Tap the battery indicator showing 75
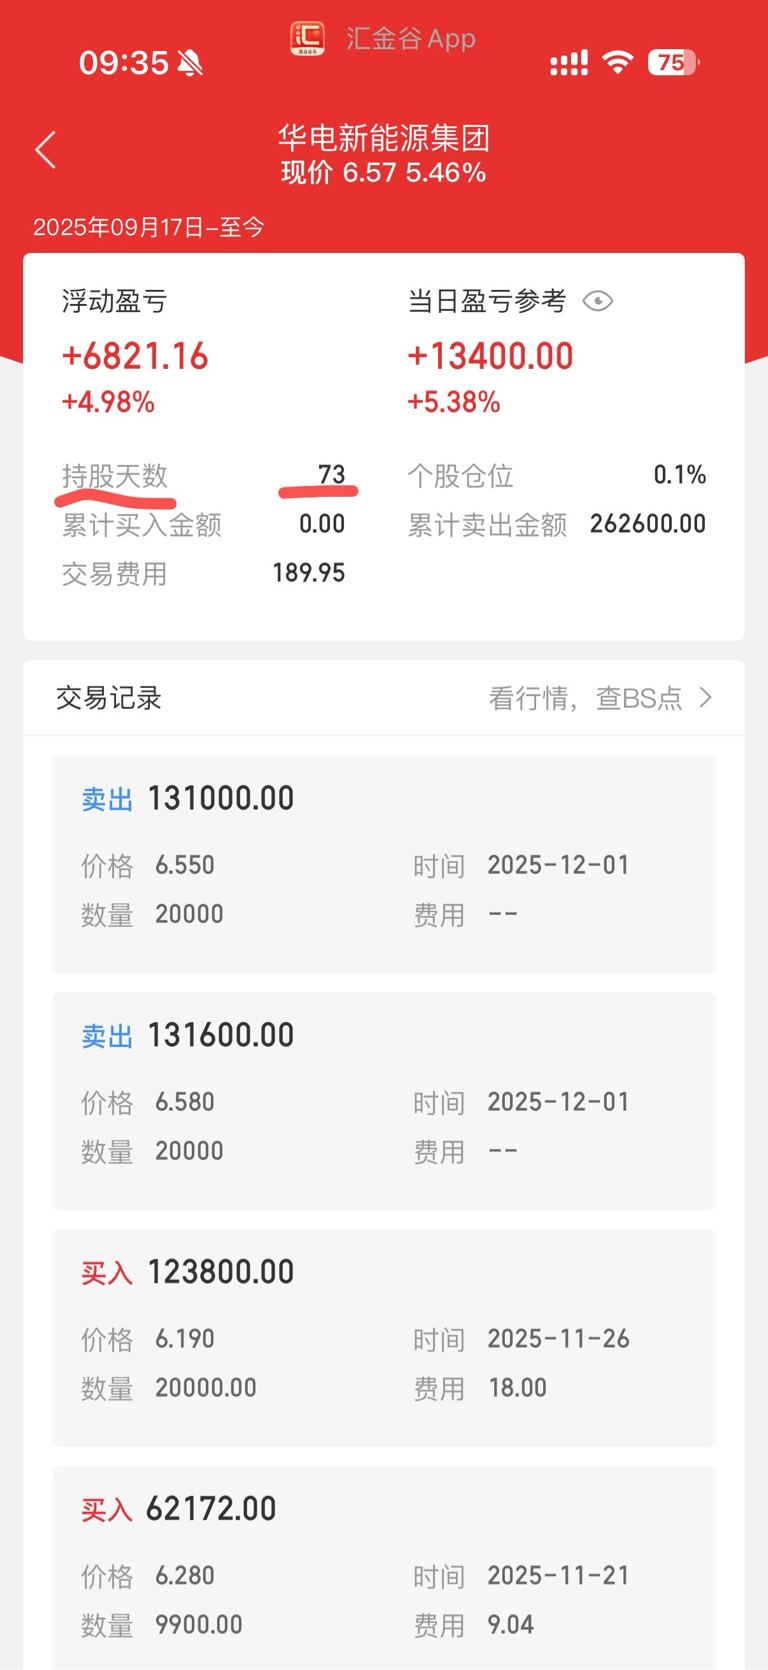 click(673, 63)
